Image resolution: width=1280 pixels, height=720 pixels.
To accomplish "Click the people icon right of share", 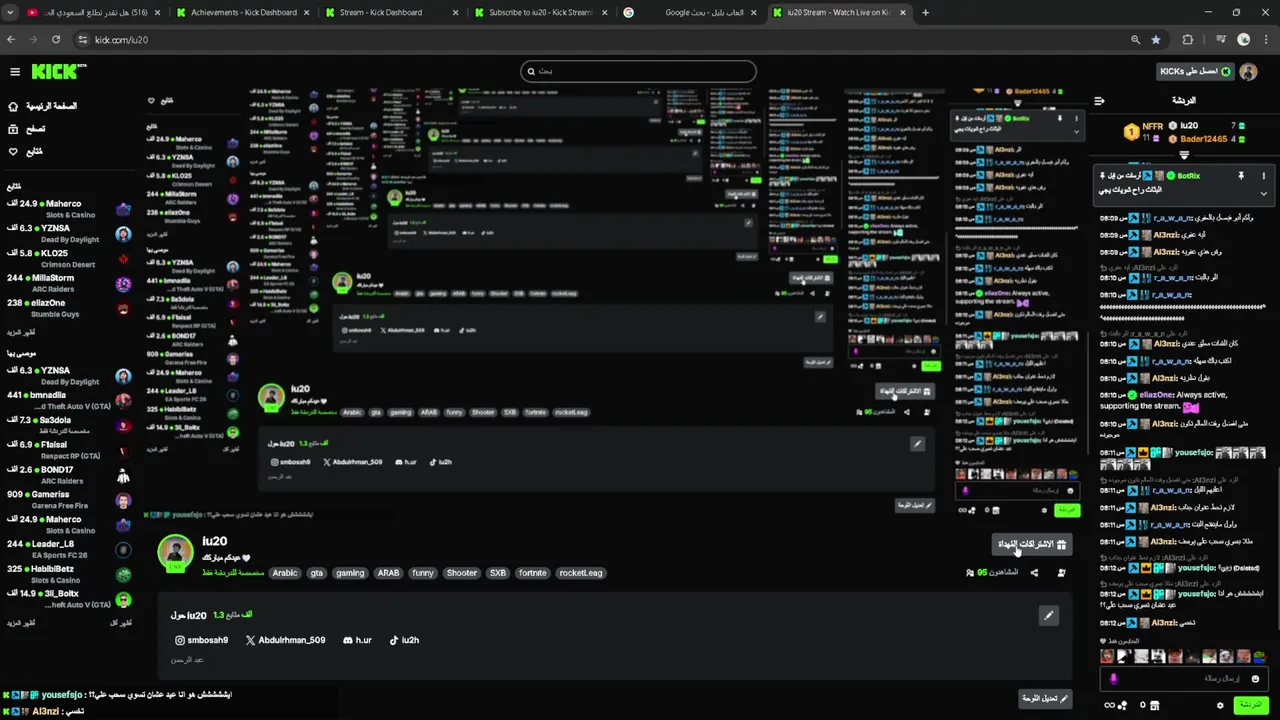I will [x=1061, y=573].
